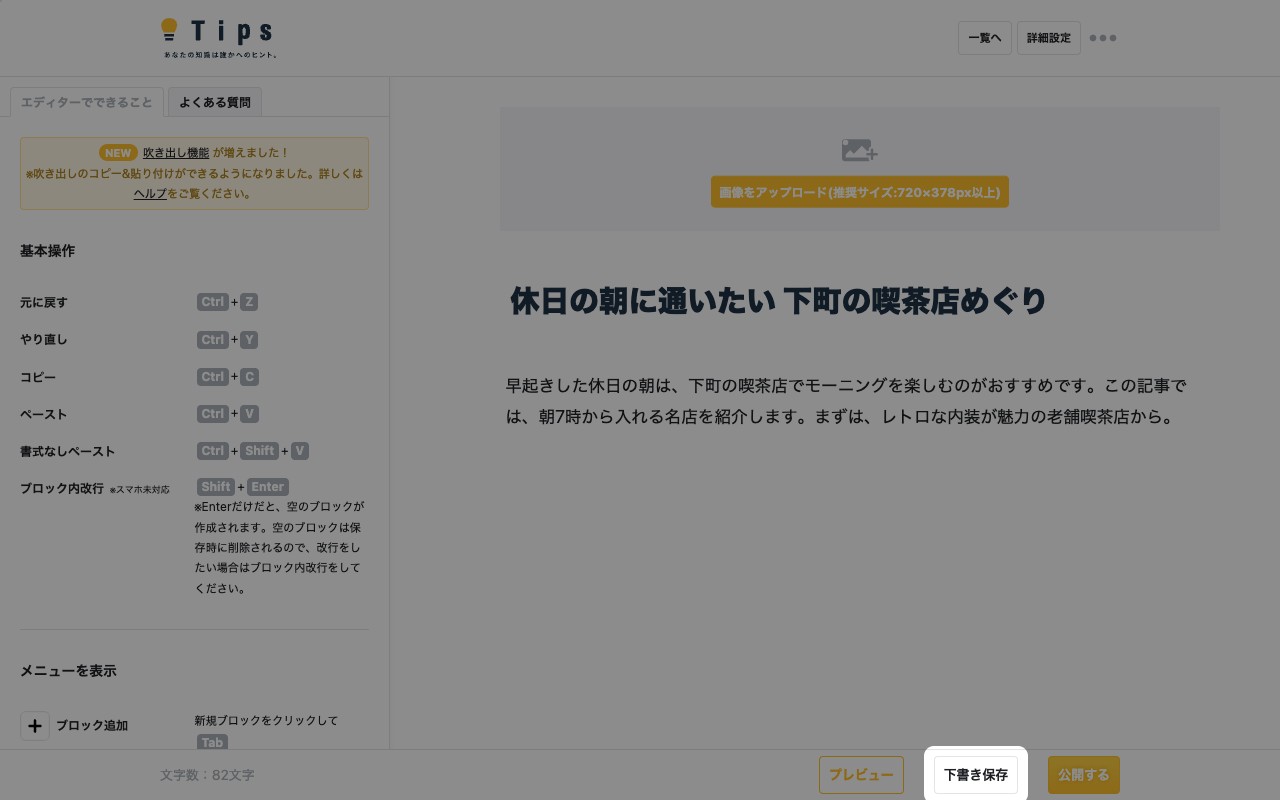This screenshot has width=1280, height=800.
Task: Click the article title 休日の朝に通いたい
Action: [x=778, y=301]
